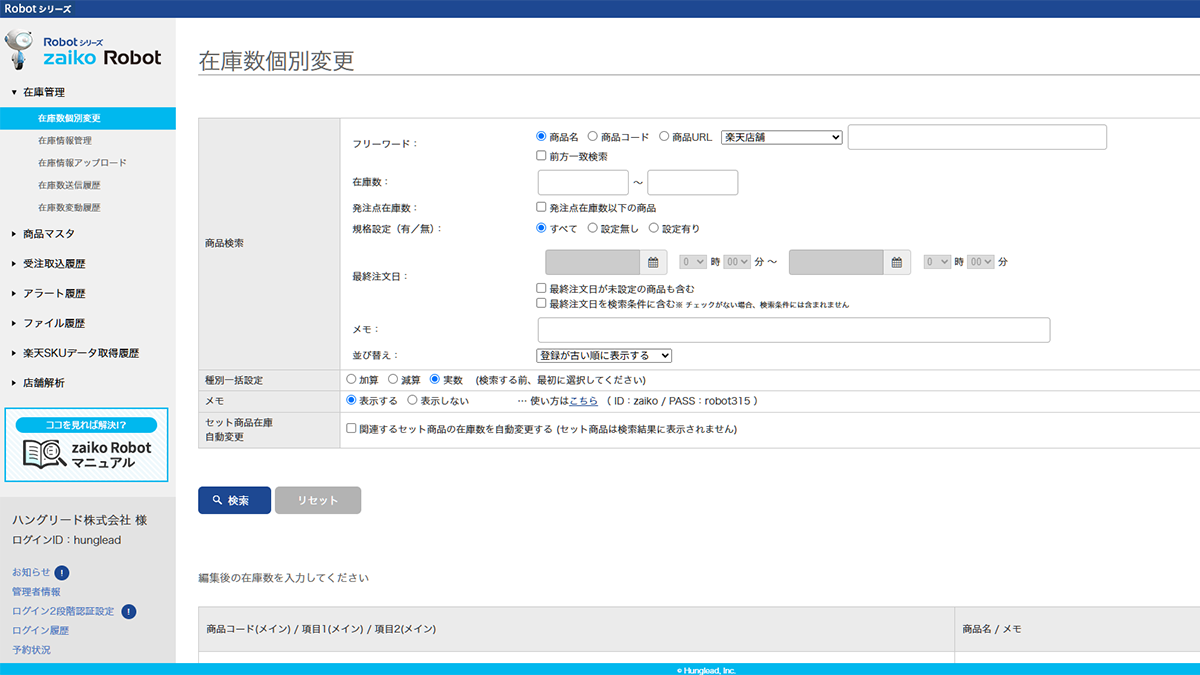Tick 最終注文日が未設定の商品も含む checkbox
The width and height of the screenshot is (1200, 675).
pyautogui.click(x=542, y=288)
